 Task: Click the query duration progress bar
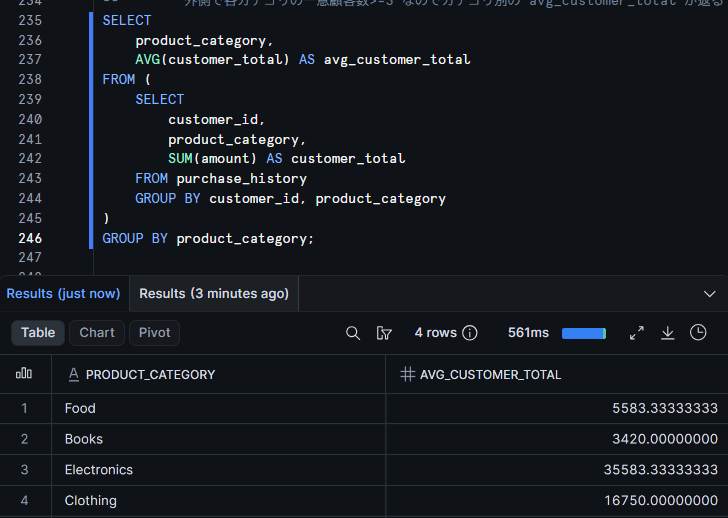pos(584,333)
